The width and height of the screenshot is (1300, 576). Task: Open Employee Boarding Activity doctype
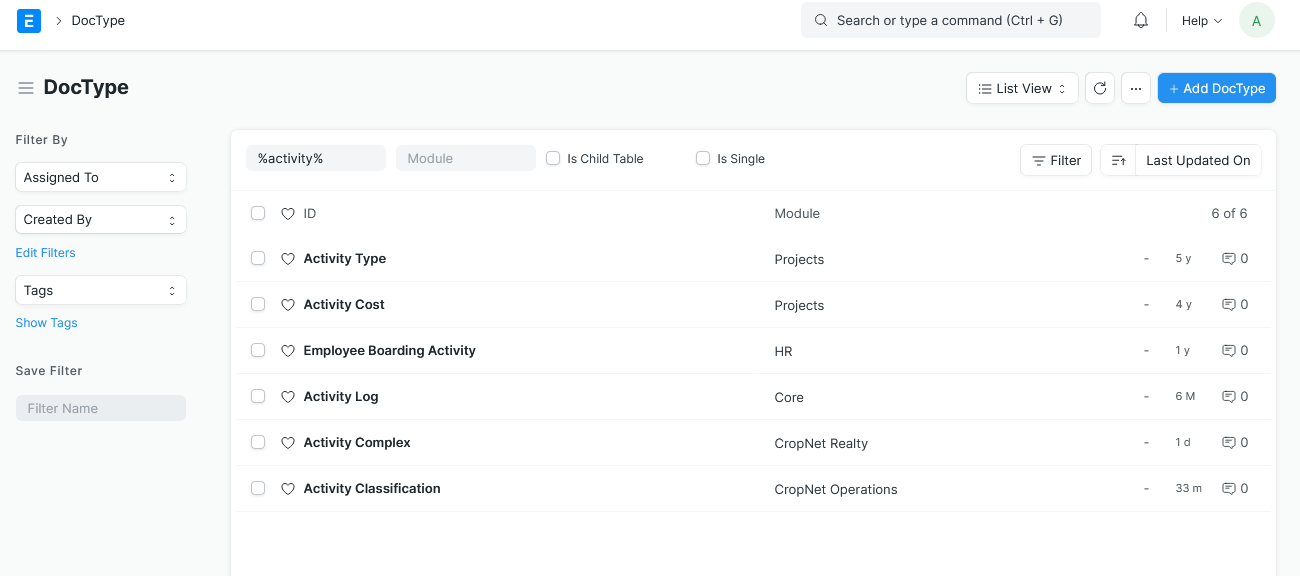389,350
